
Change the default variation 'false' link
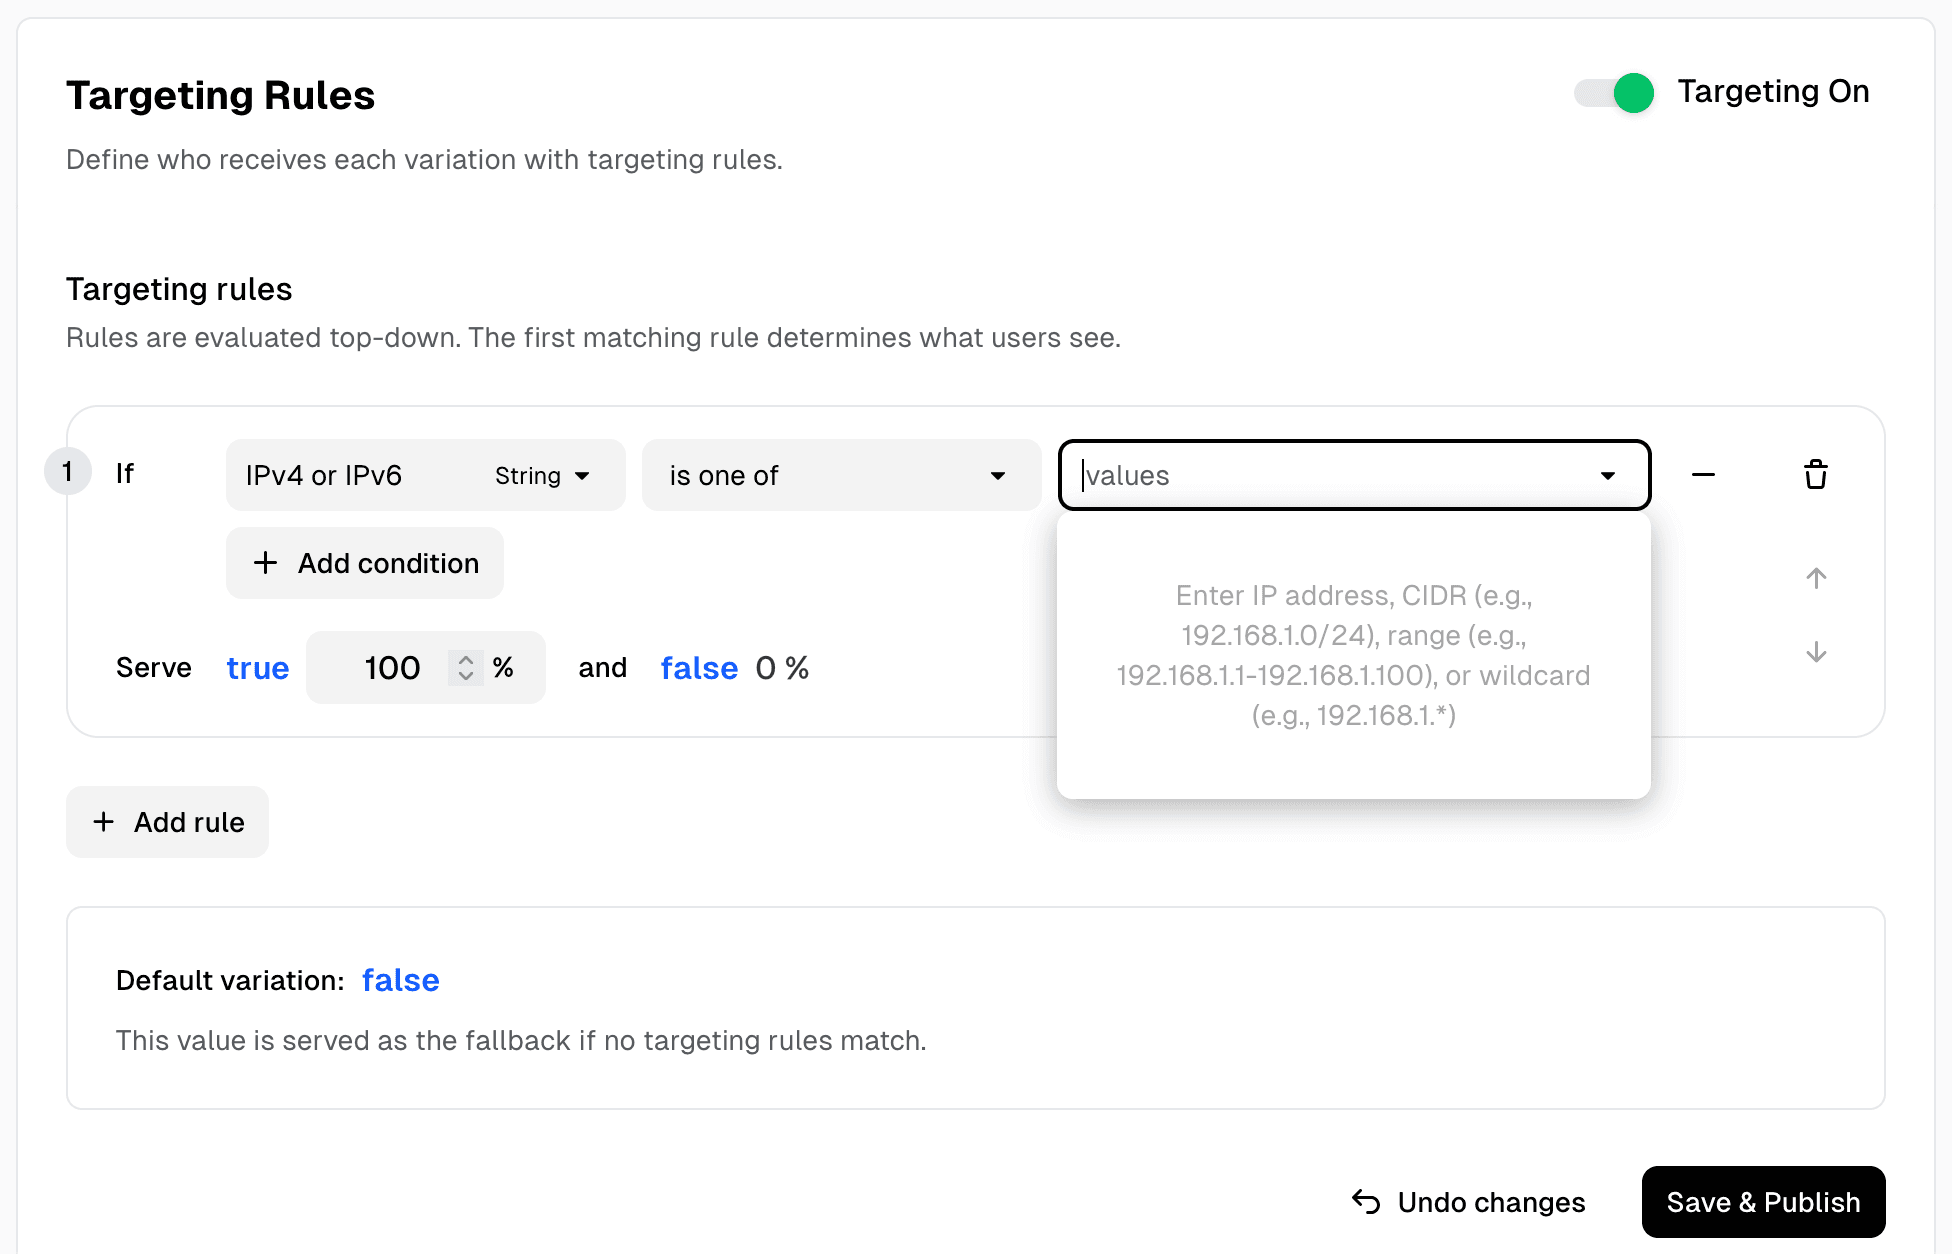tap(401, 980)
